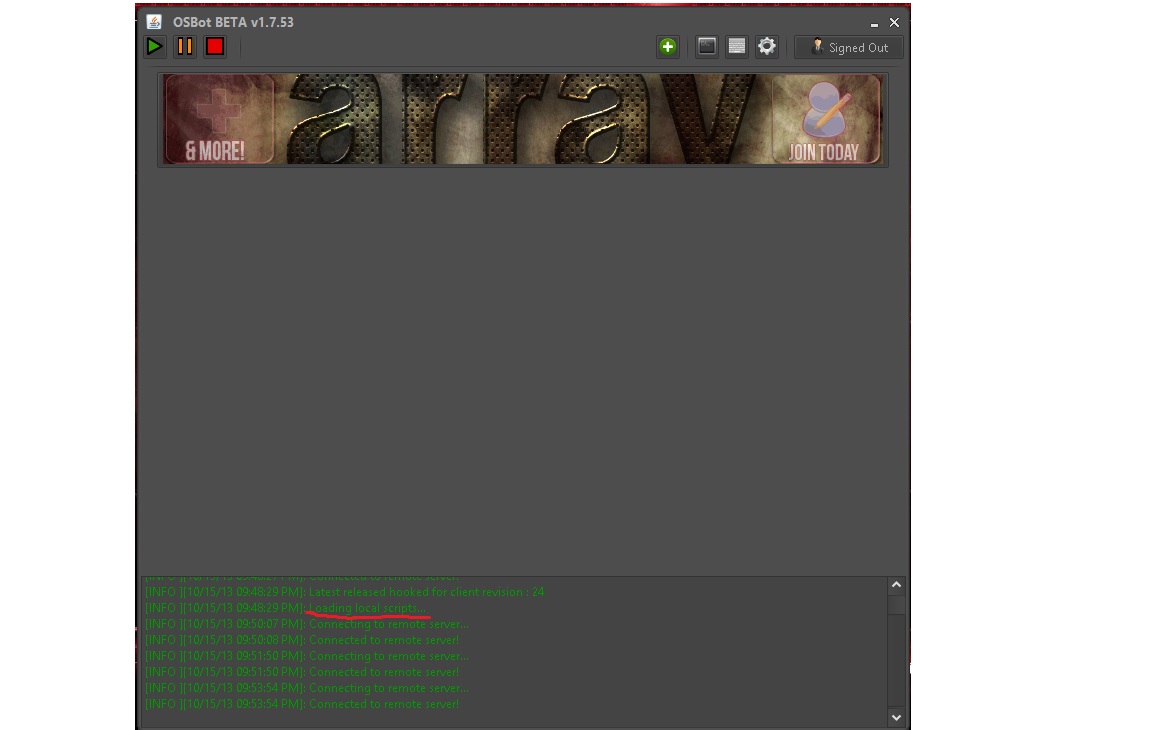Click the Java icon in the title bar
The height and width of the screenshot is (730, 1152).
[x=154, y=22]
